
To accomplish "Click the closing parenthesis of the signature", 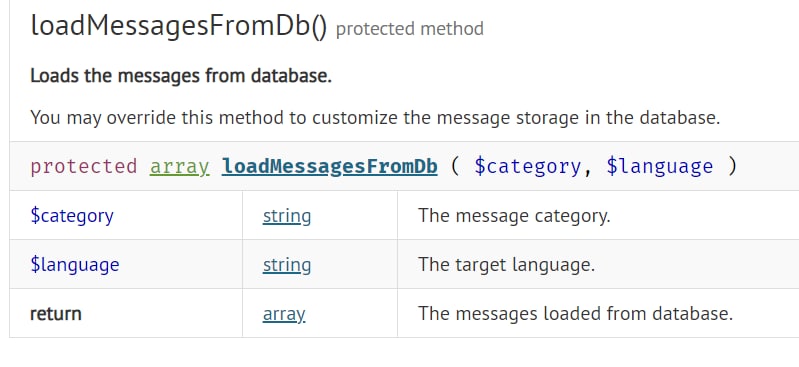I will [732, 167].
